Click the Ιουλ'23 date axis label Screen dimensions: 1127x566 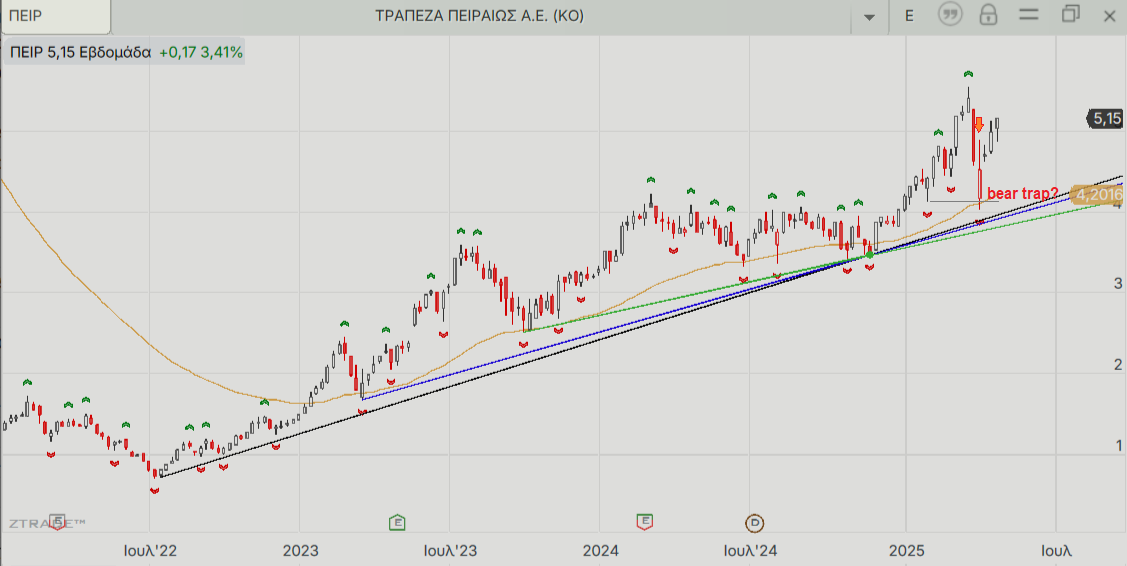pyautogui.click(x=450, y=552)
